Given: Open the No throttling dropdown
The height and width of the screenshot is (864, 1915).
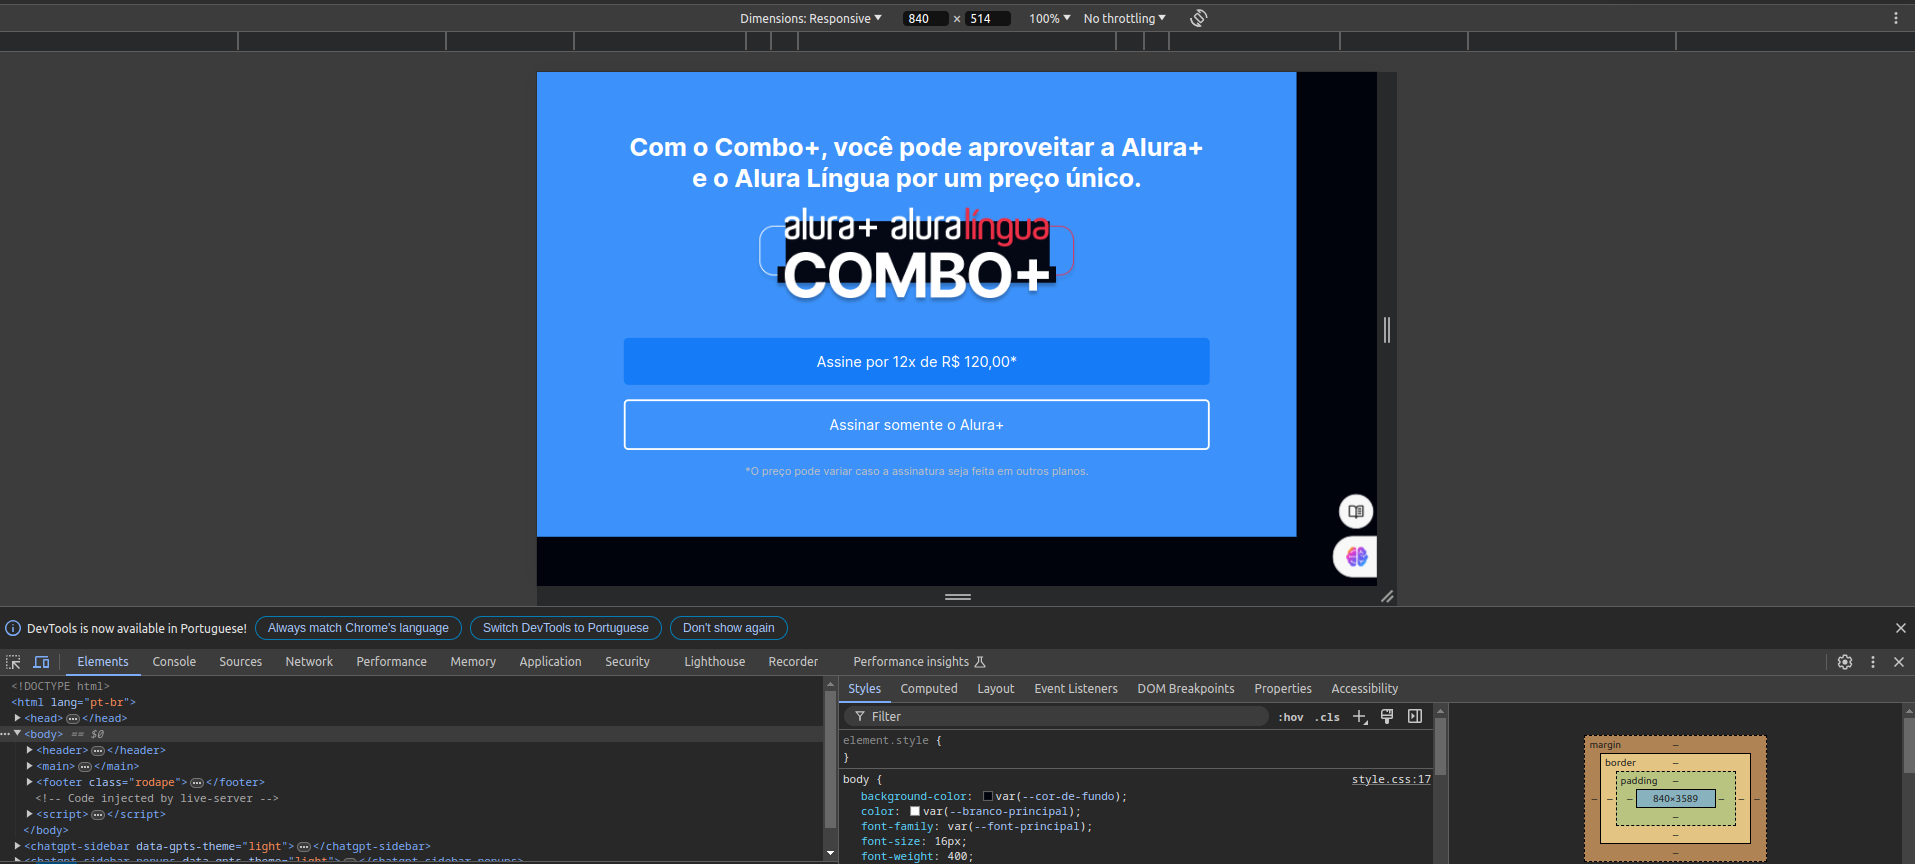Looking at the screenshot, I should [x=1125, y=18].
